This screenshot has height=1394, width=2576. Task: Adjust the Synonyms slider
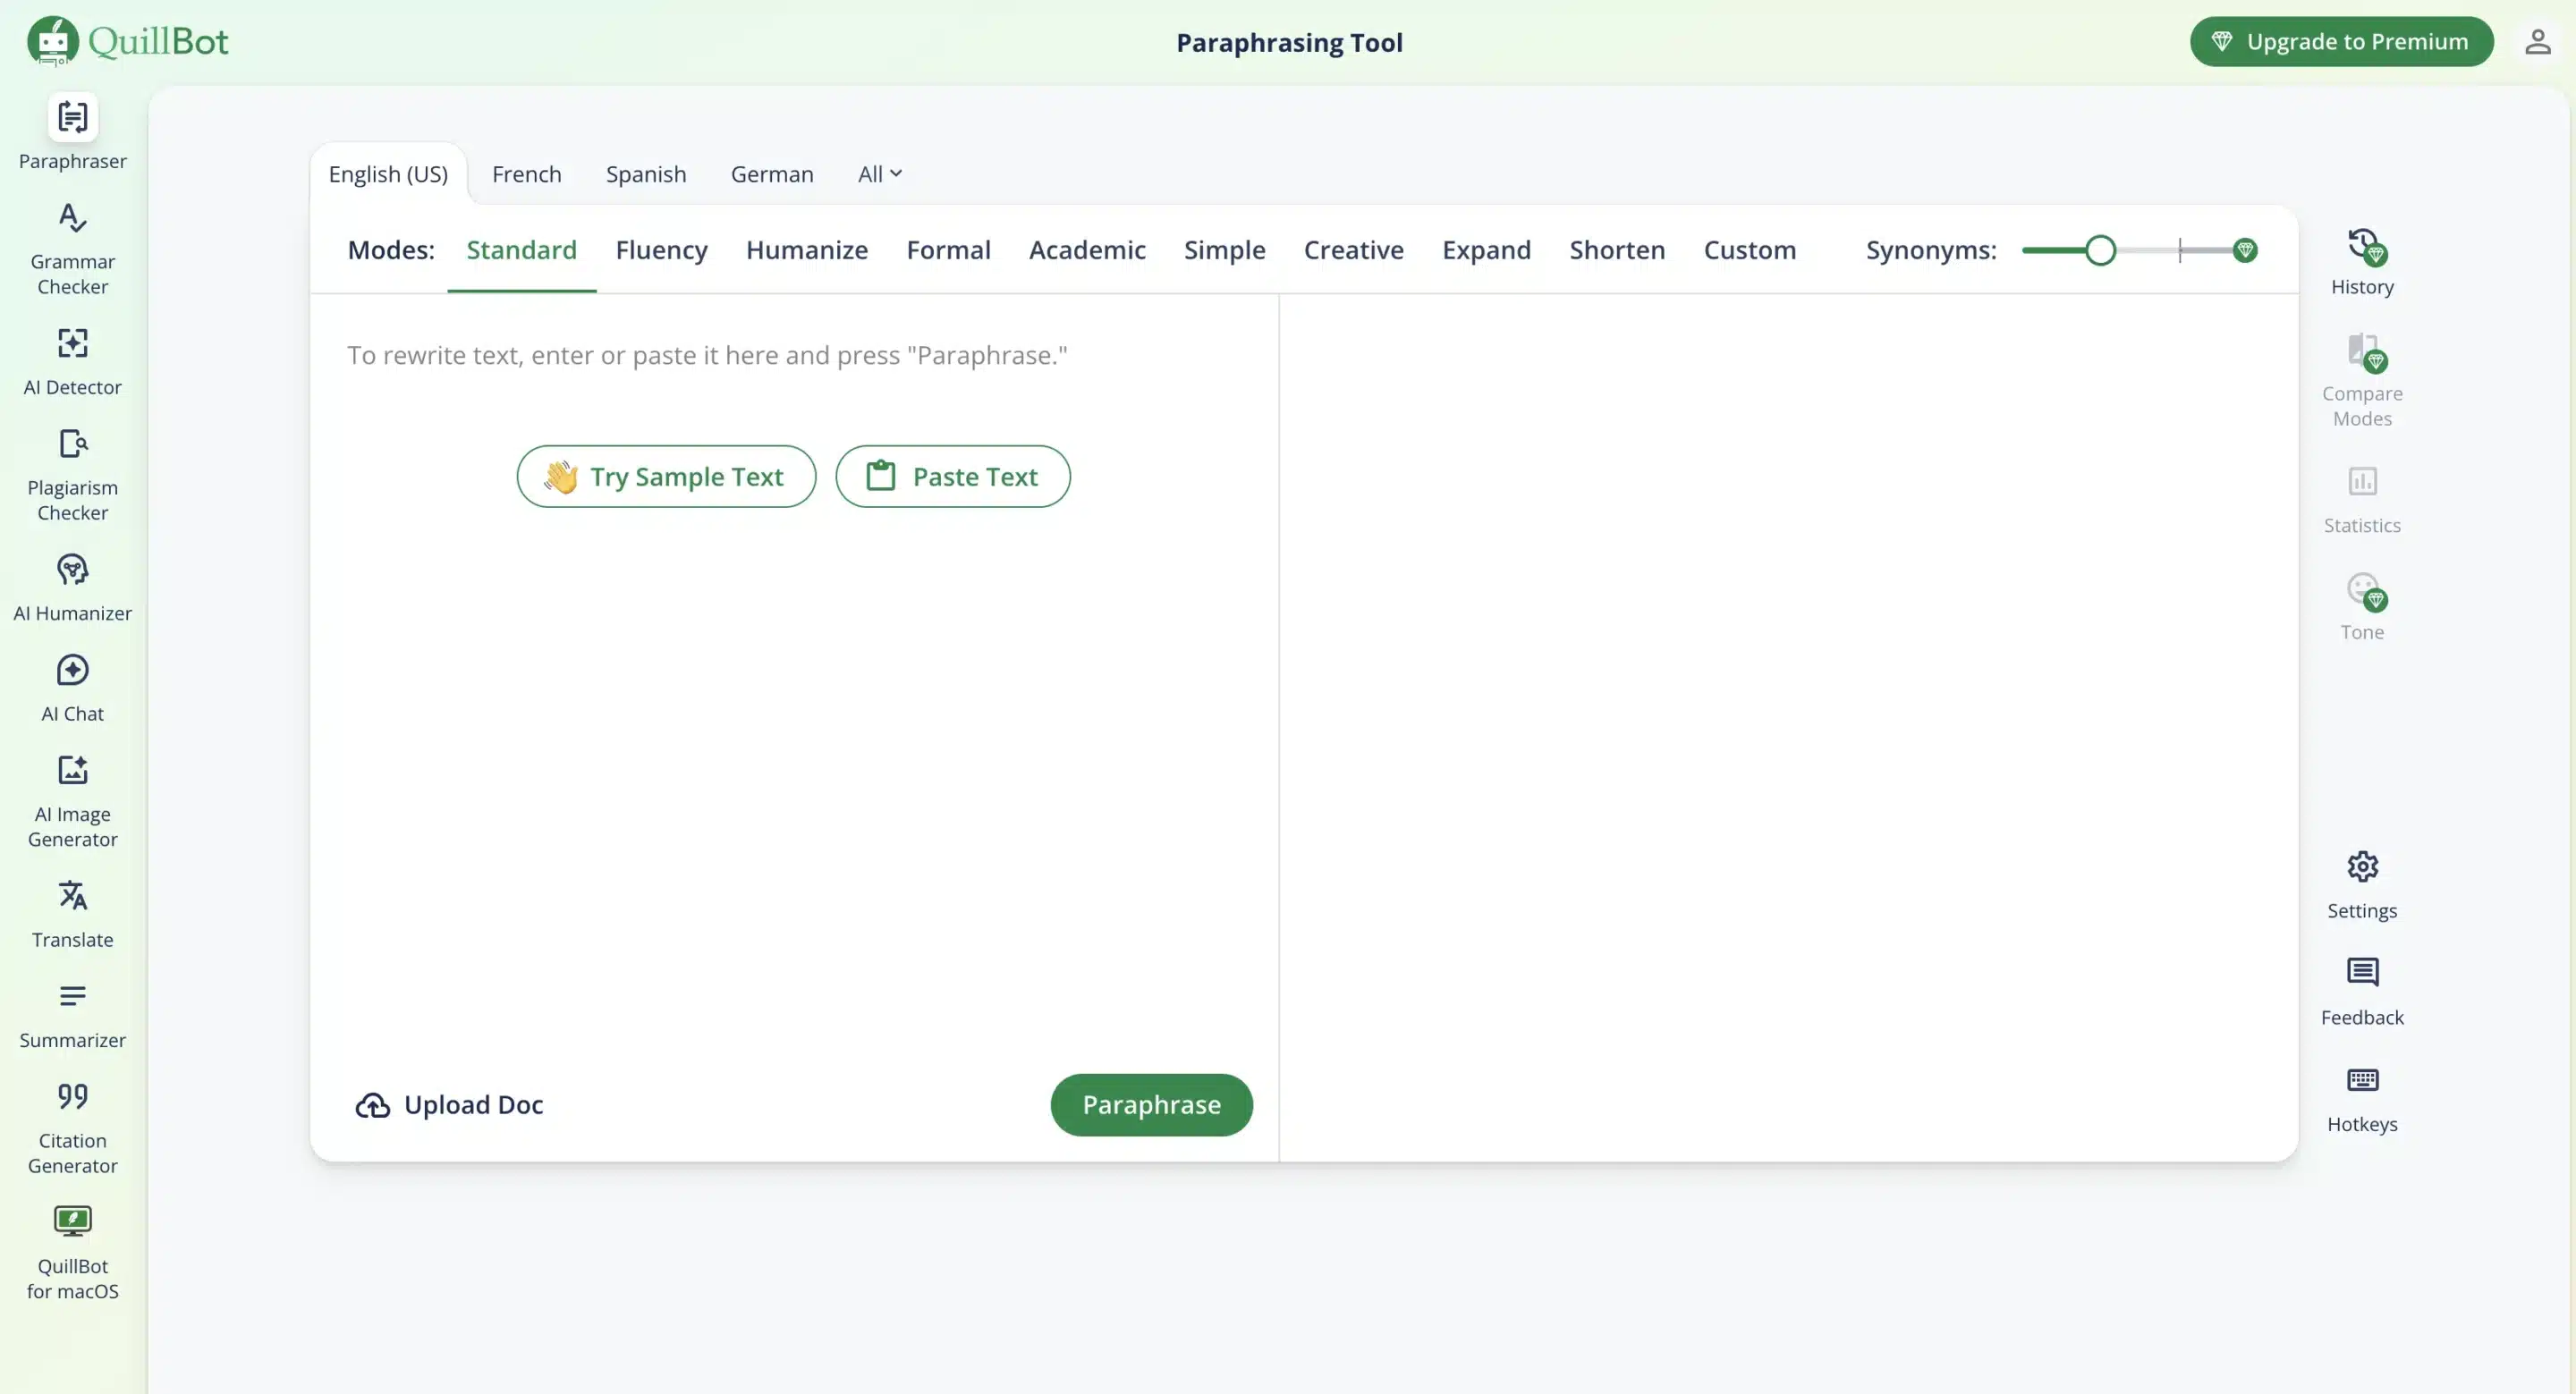(2100, 250)
